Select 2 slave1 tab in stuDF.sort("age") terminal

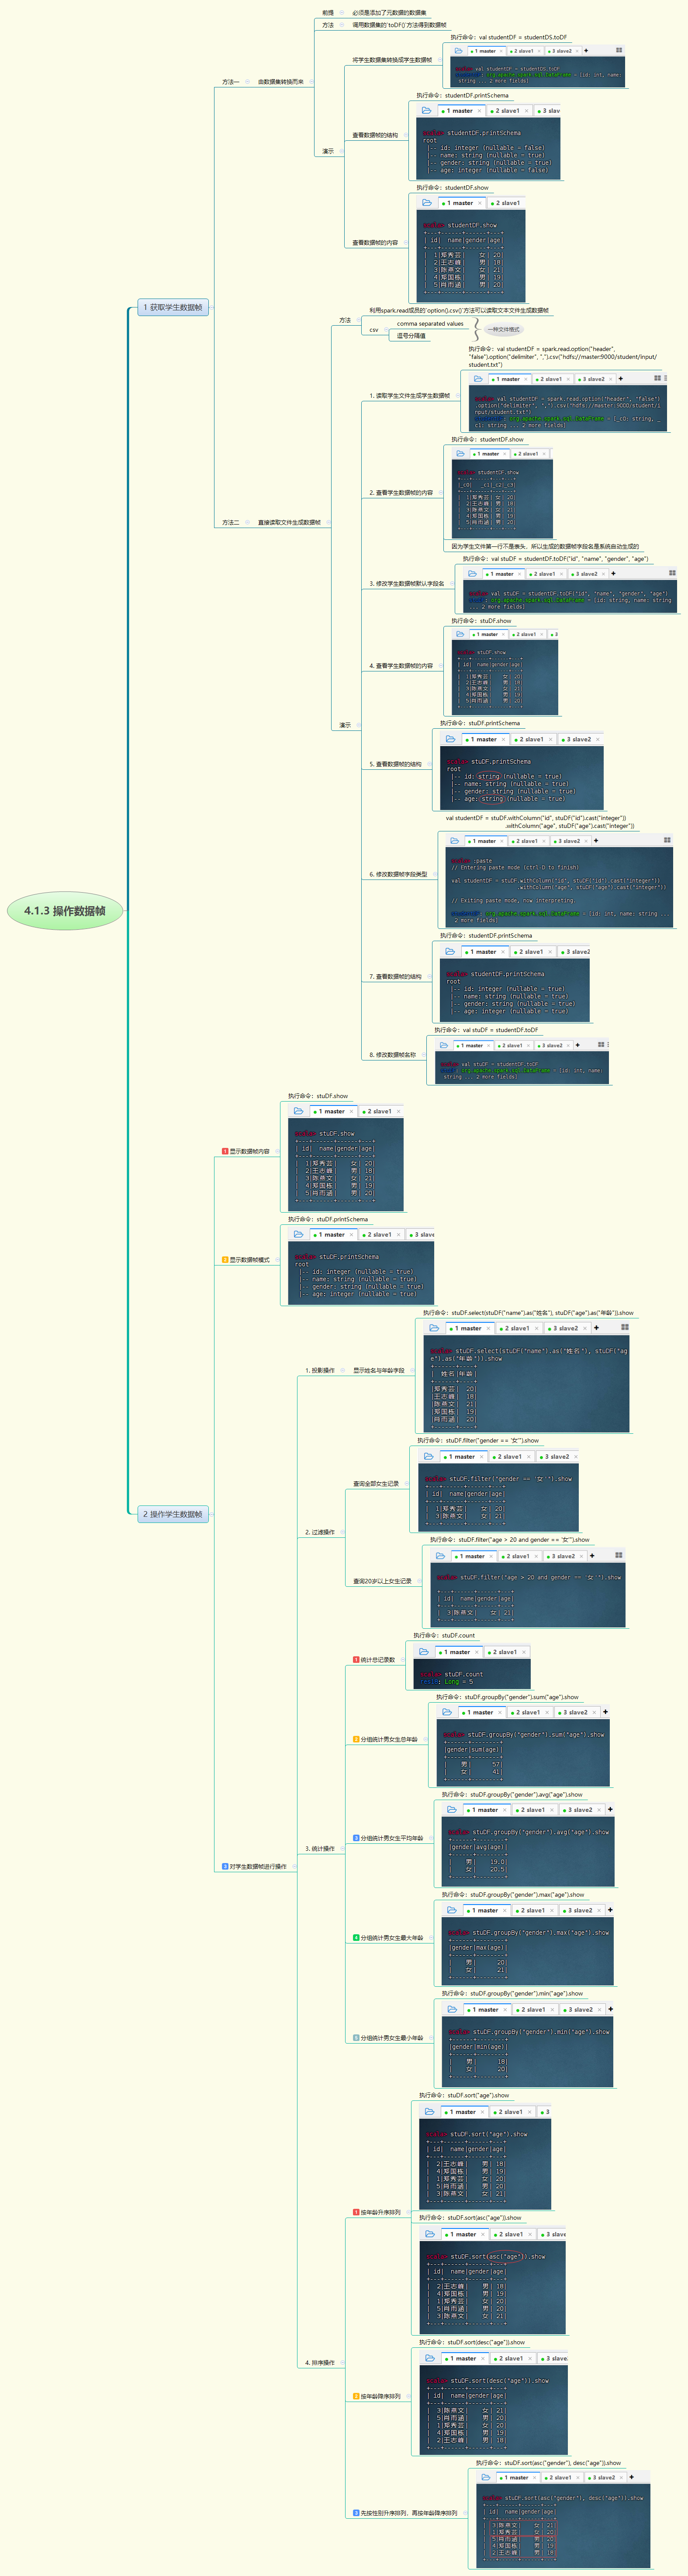(512, 2112)
